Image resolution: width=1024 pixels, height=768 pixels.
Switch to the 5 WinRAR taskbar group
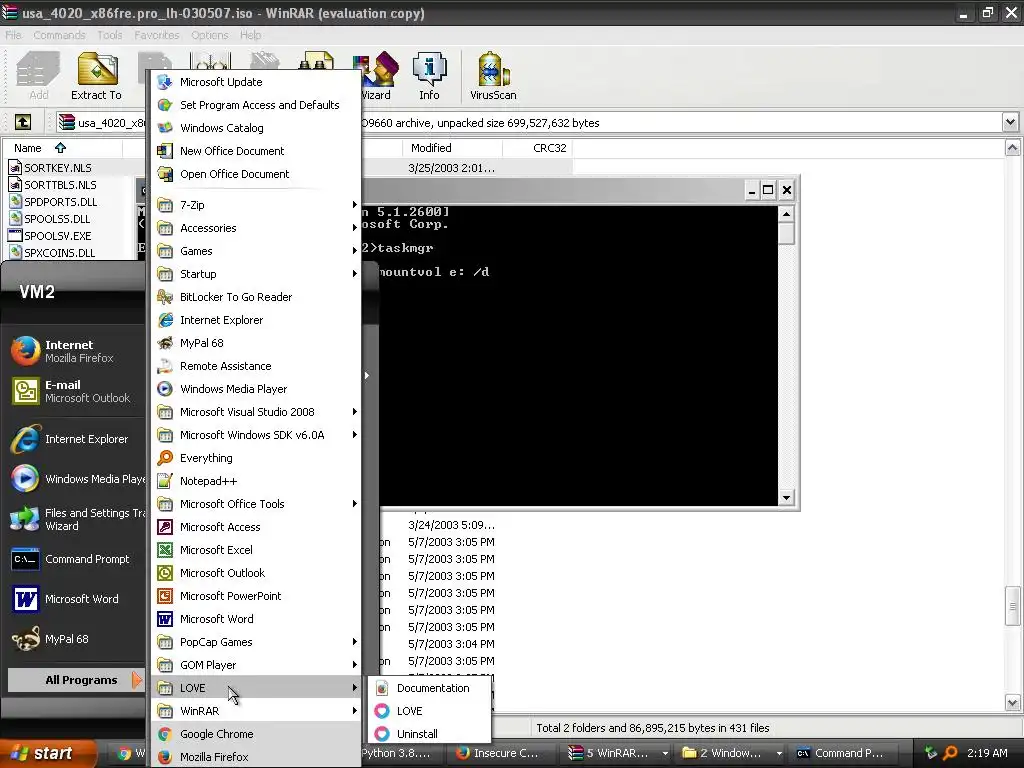point(618,753)
